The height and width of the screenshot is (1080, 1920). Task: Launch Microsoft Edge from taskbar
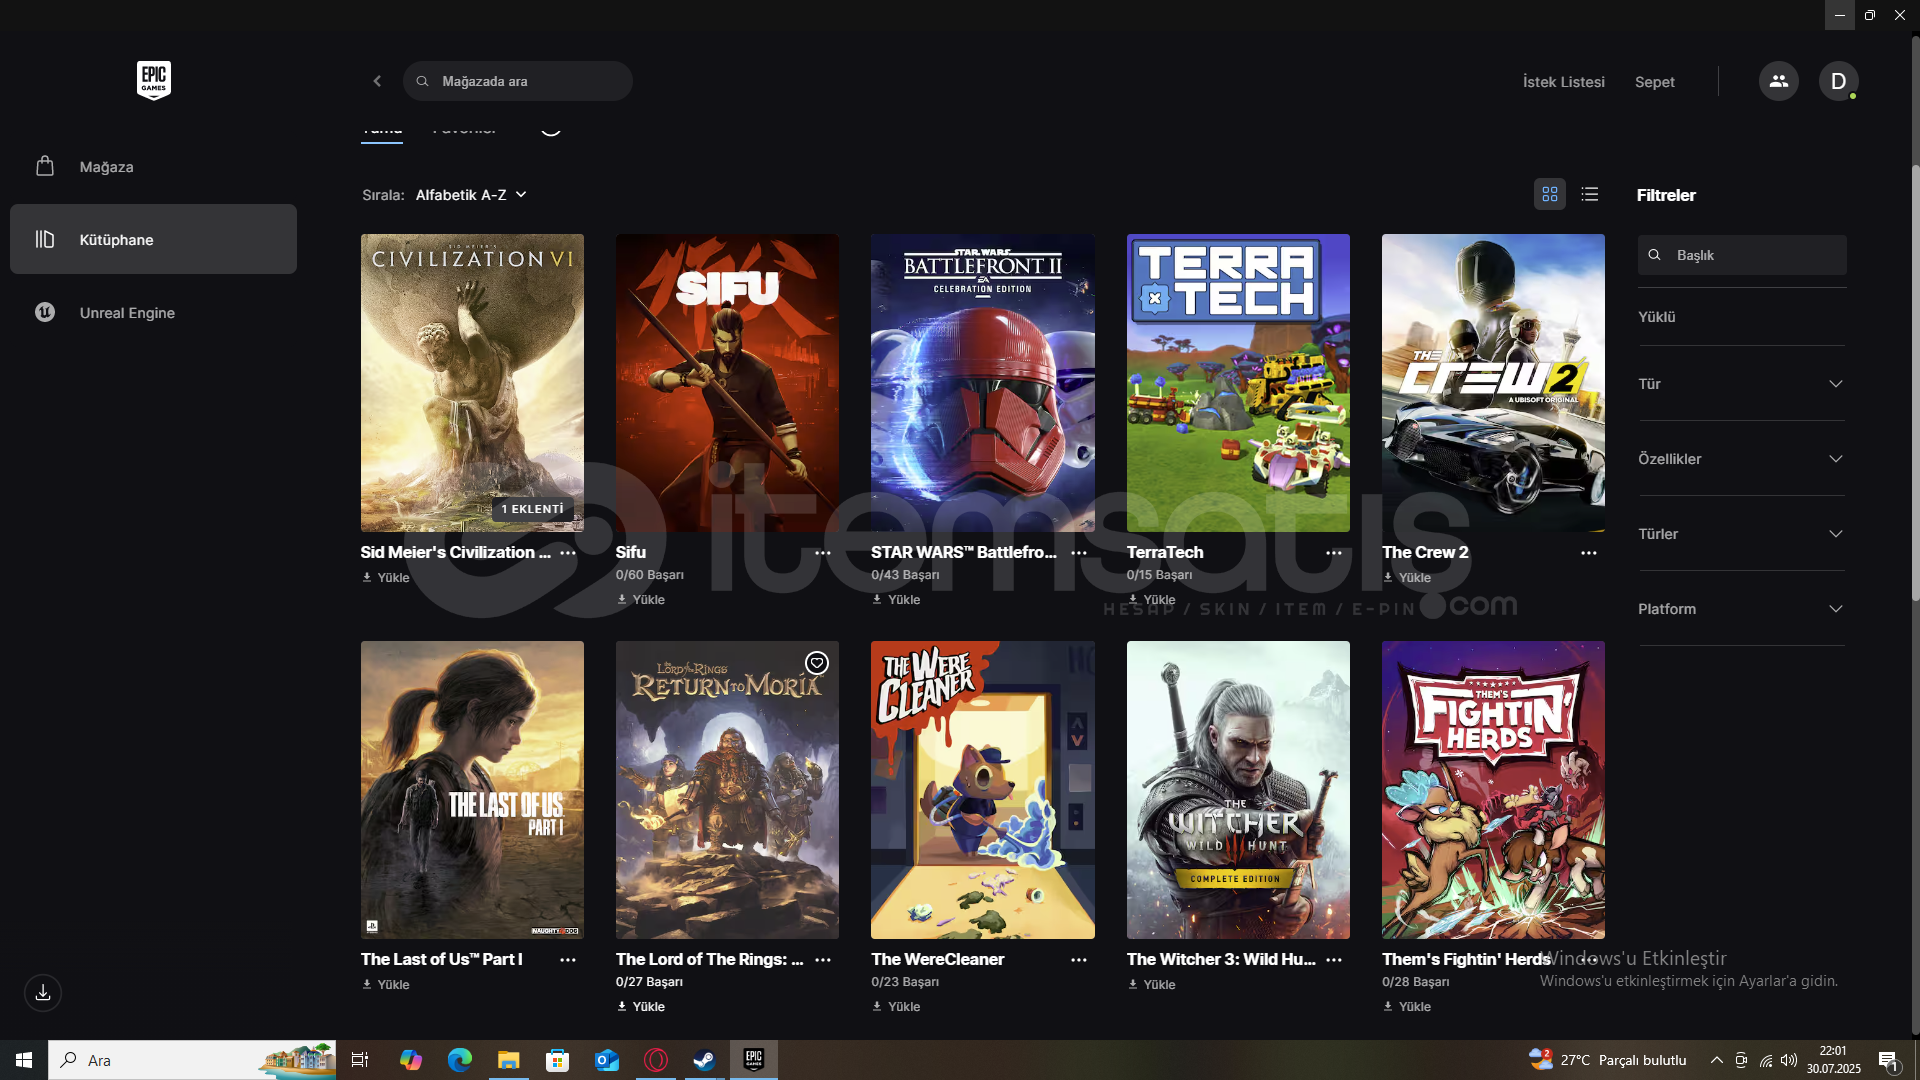click(460, 1060)
